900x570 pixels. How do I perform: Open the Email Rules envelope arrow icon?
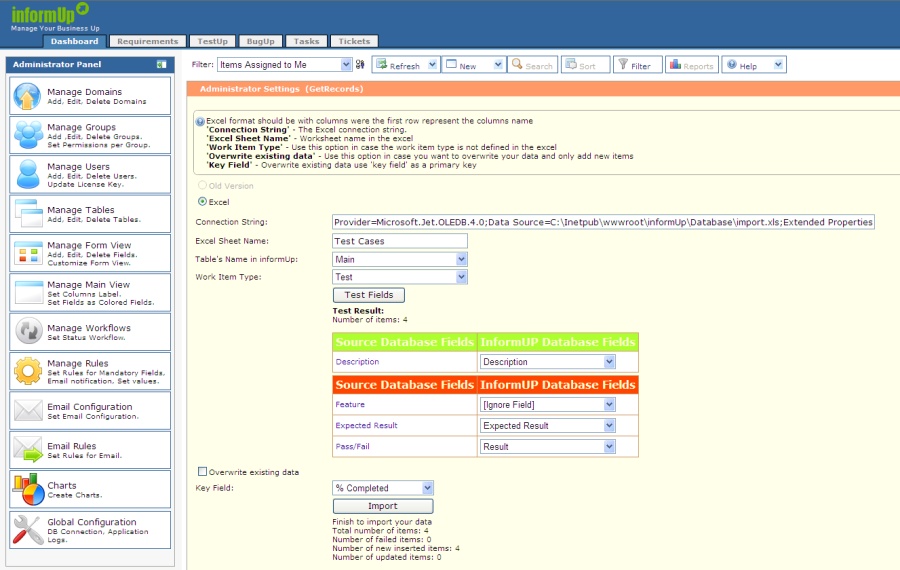click(28, 449)
